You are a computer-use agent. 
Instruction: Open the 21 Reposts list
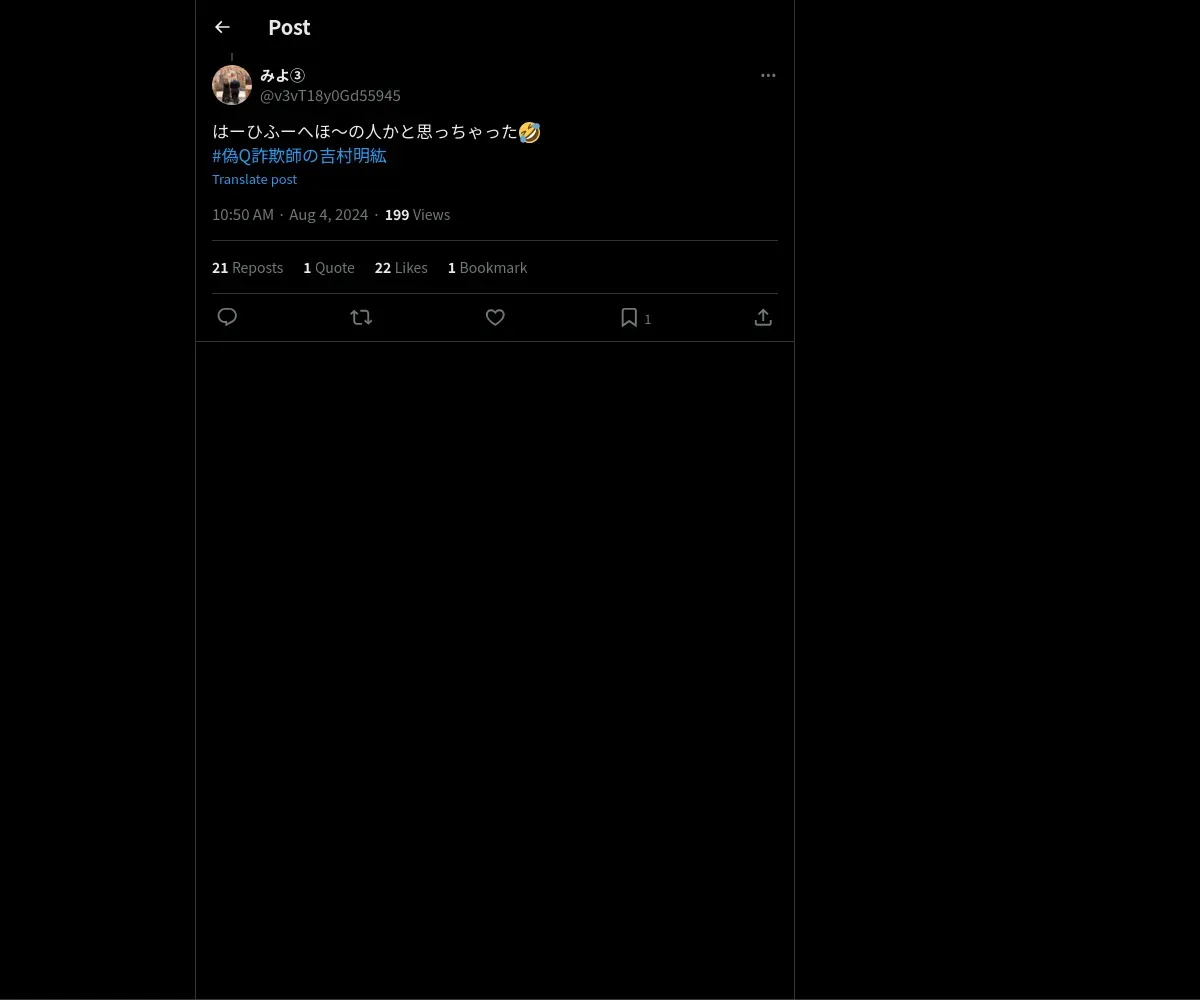click(247, 267)
